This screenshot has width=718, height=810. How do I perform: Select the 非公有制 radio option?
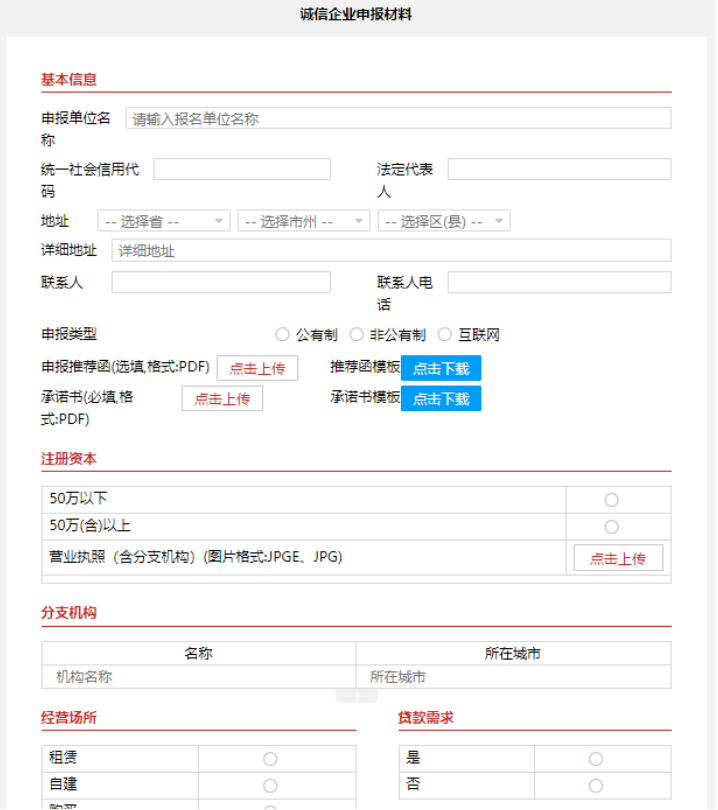pyautogui.click(x=357, y=335)
